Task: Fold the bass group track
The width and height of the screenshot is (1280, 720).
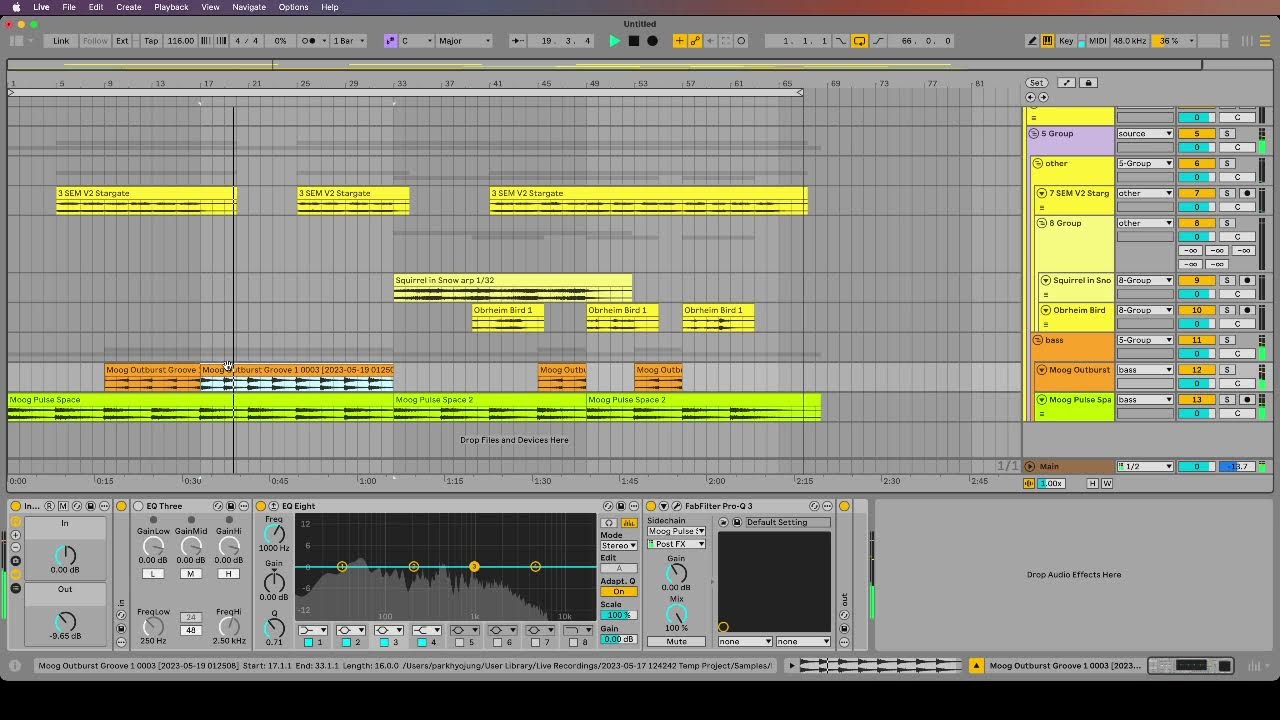Action: point(1037,341)
